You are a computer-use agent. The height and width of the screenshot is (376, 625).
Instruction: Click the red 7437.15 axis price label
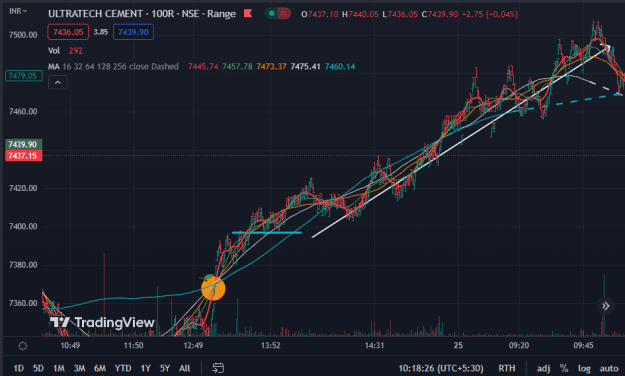click(x=23, y=156)
